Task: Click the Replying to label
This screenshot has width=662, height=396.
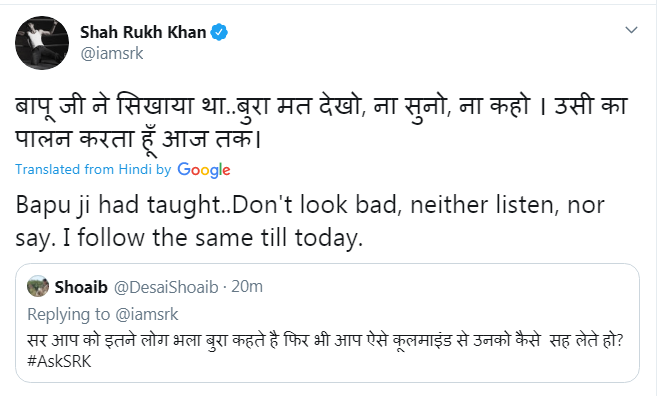Action: (x=69, y=315)
